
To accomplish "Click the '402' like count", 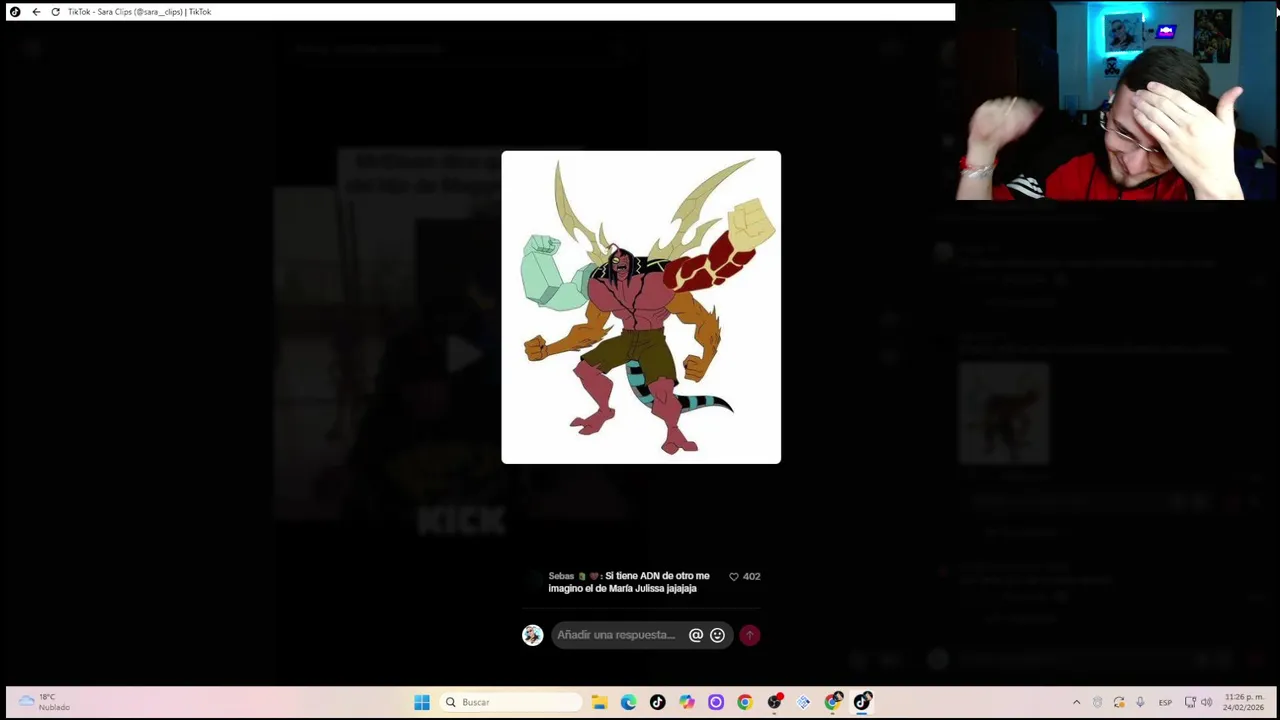I will coord(751,577).
